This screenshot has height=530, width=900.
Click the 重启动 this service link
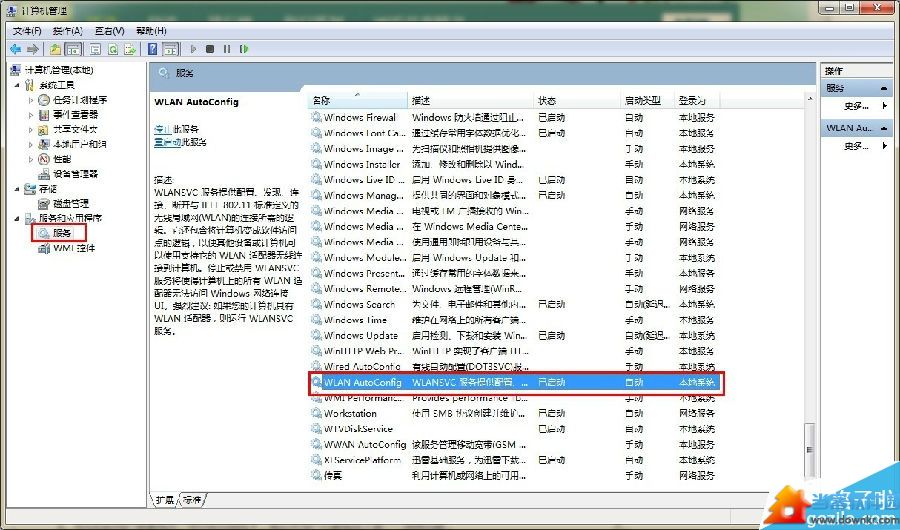point(168,142)
